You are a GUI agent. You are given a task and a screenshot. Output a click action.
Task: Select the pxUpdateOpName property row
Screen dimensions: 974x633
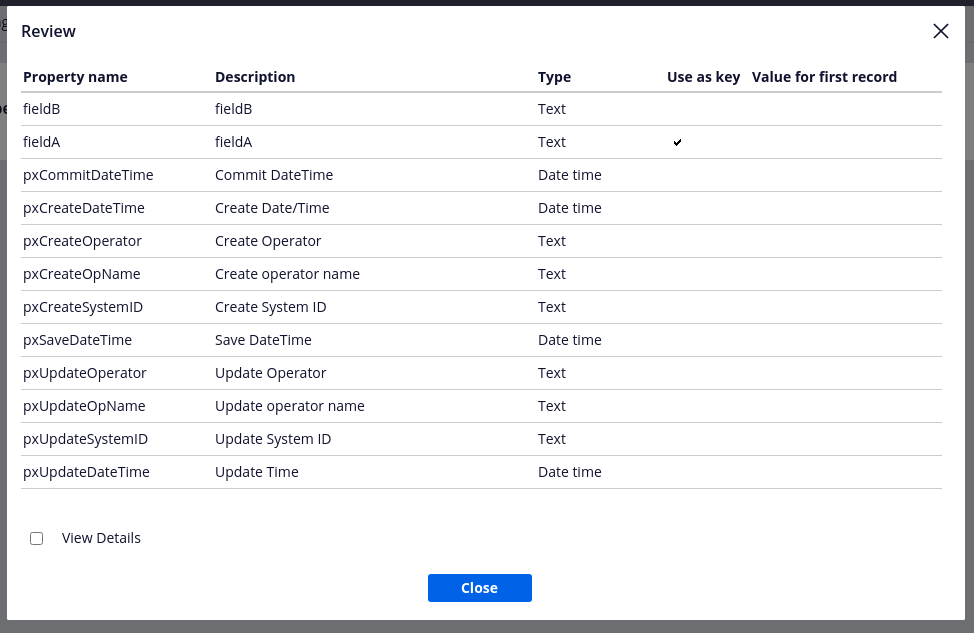pyautogui.click(x=84, y=405)
